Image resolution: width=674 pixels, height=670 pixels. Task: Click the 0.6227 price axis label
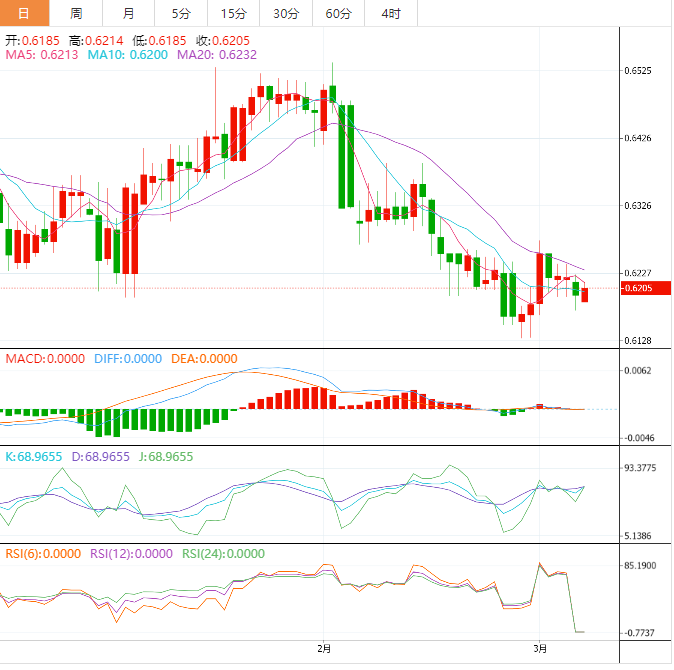638,273
